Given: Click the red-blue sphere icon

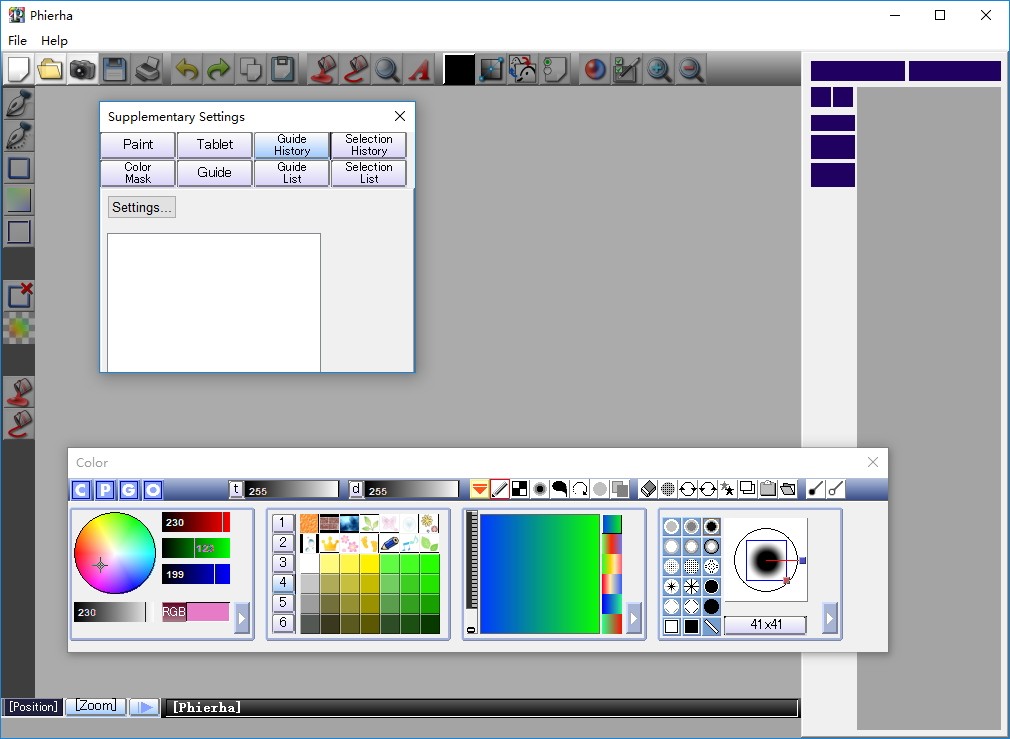Looking at the screenshot, I should [x=595, y=70].
